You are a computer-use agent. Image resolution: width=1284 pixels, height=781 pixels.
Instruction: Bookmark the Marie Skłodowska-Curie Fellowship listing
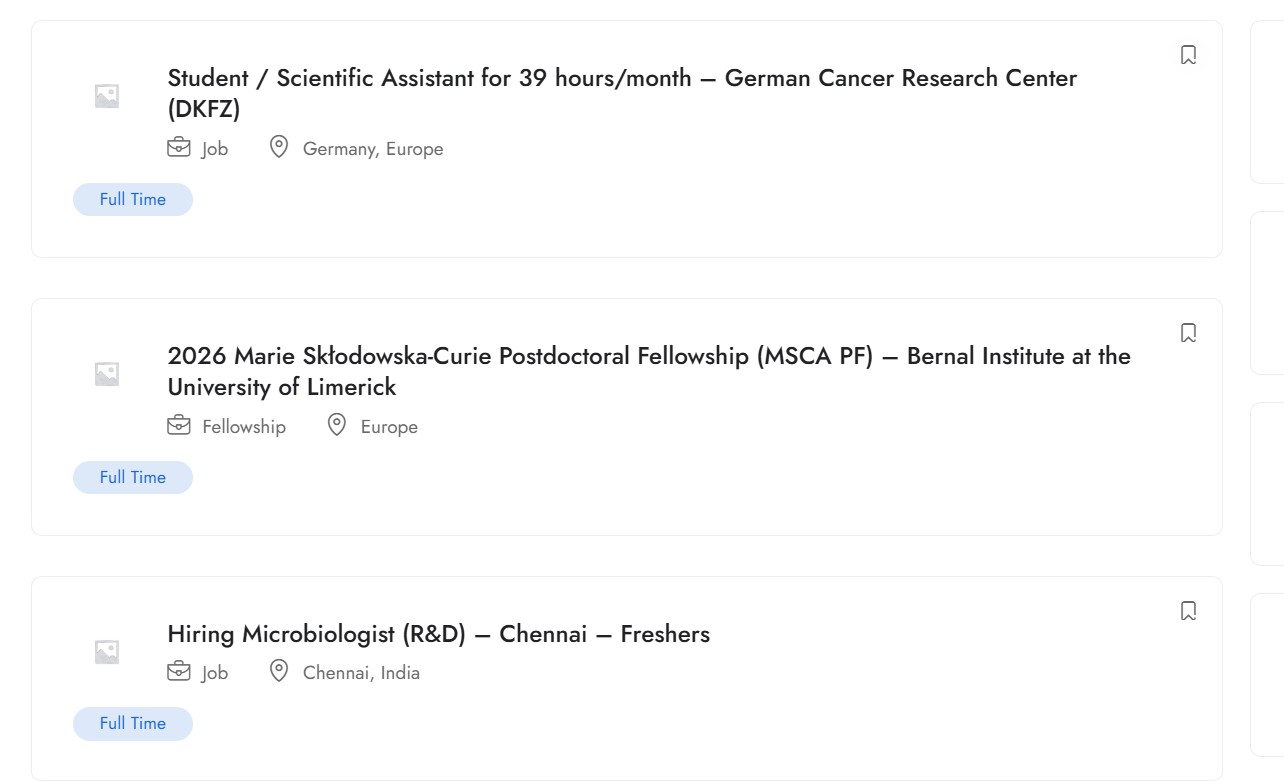click(1188, 333)
